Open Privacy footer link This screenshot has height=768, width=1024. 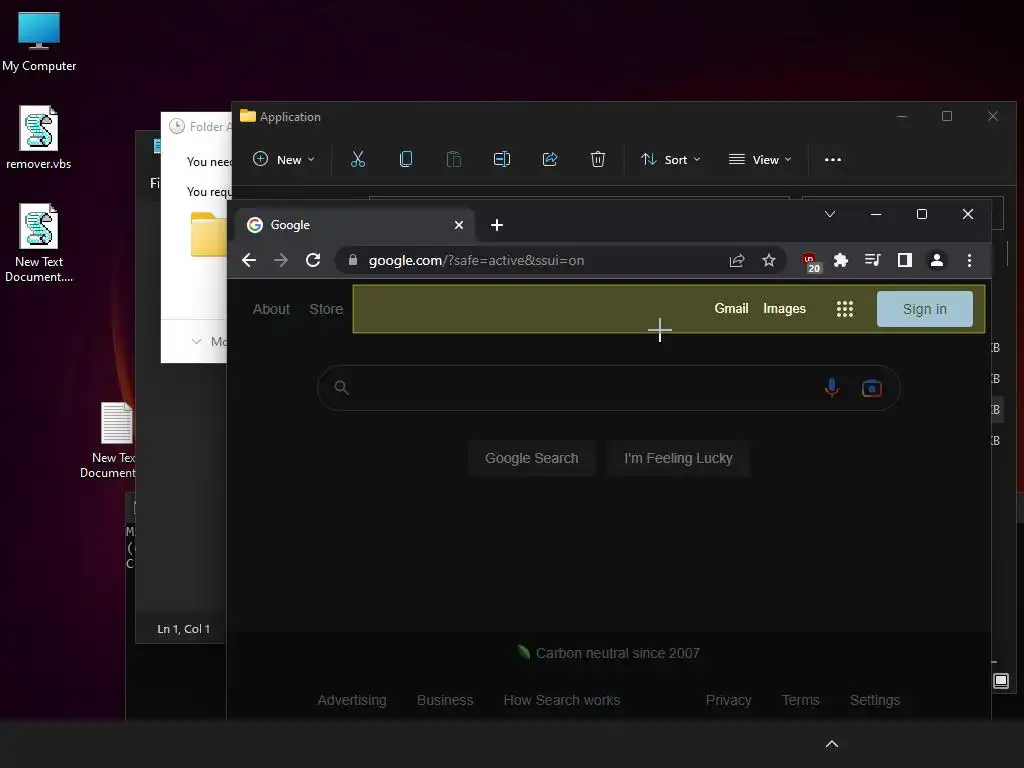728,700
